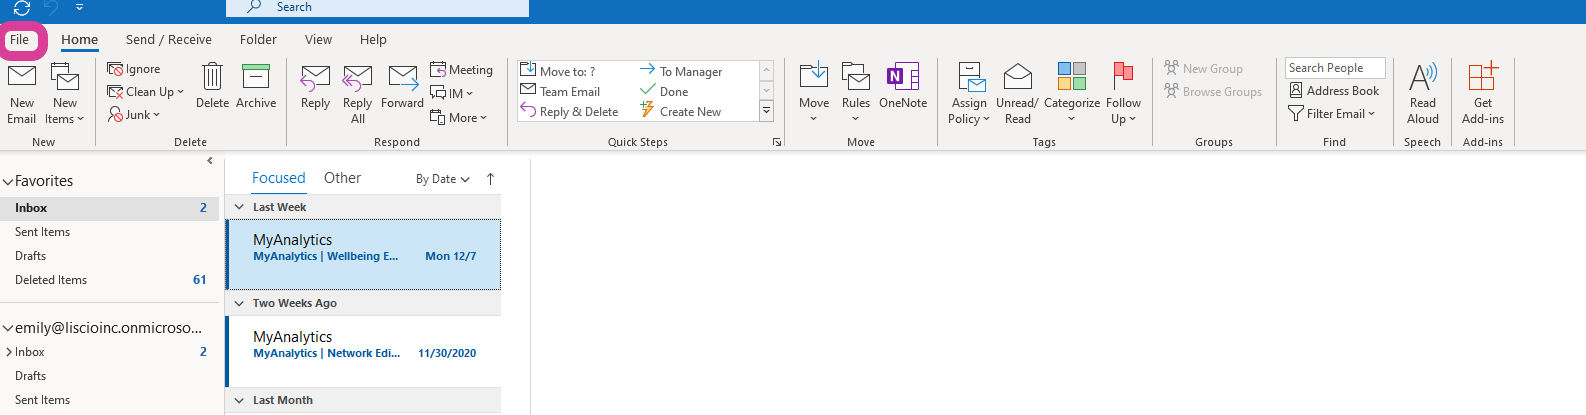This screenshot has height=415, width=1586.
Task: Switch to Other inbox tab
Action: [x=342, y=178]
